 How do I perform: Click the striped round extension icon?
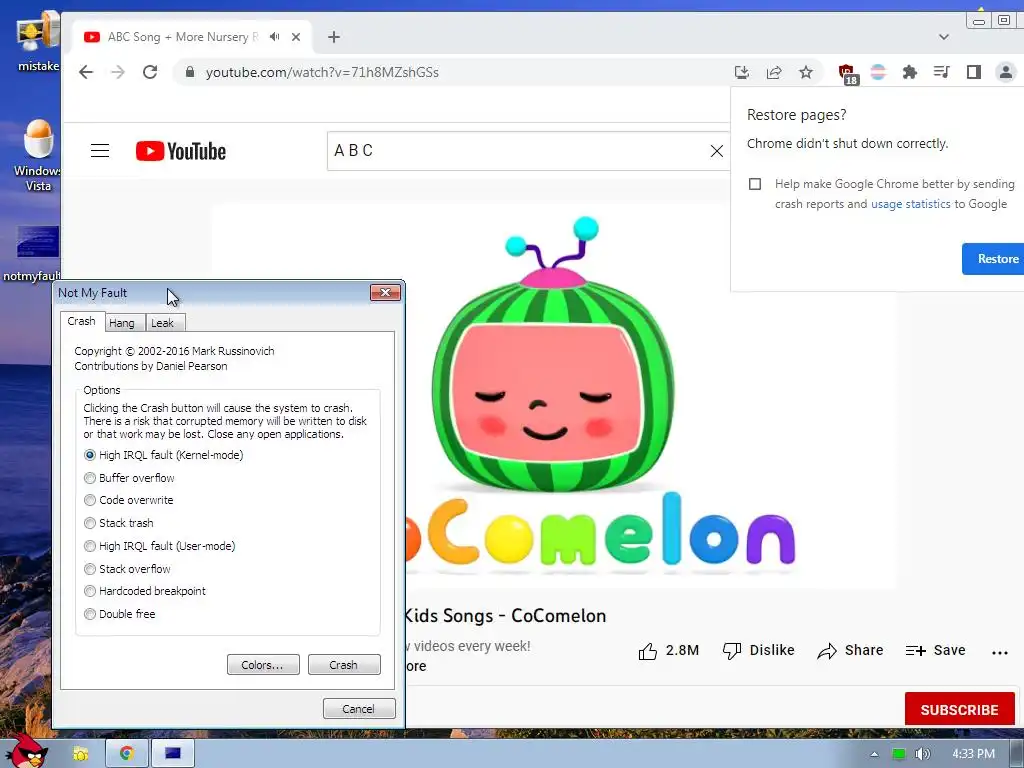(878, 72)
